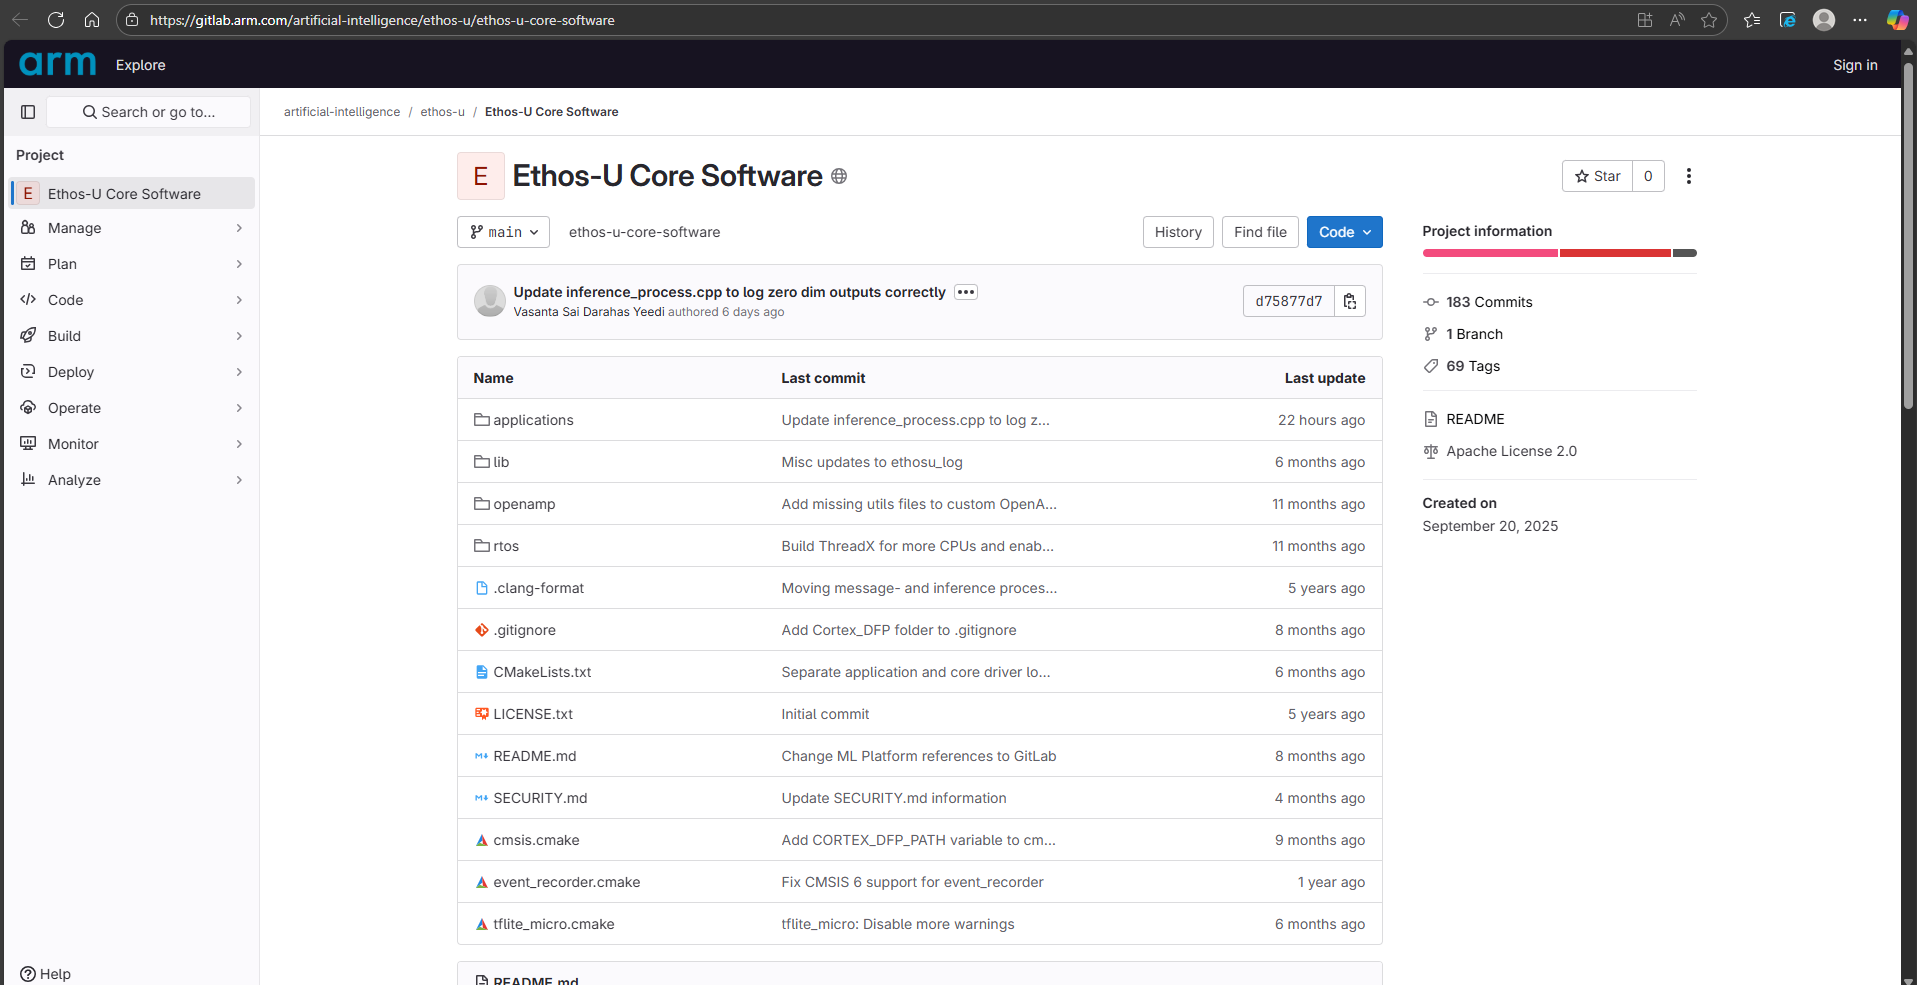Star the project
Image resolution: width=1917 pixels, height=985 pixels.
point(1597,176)
